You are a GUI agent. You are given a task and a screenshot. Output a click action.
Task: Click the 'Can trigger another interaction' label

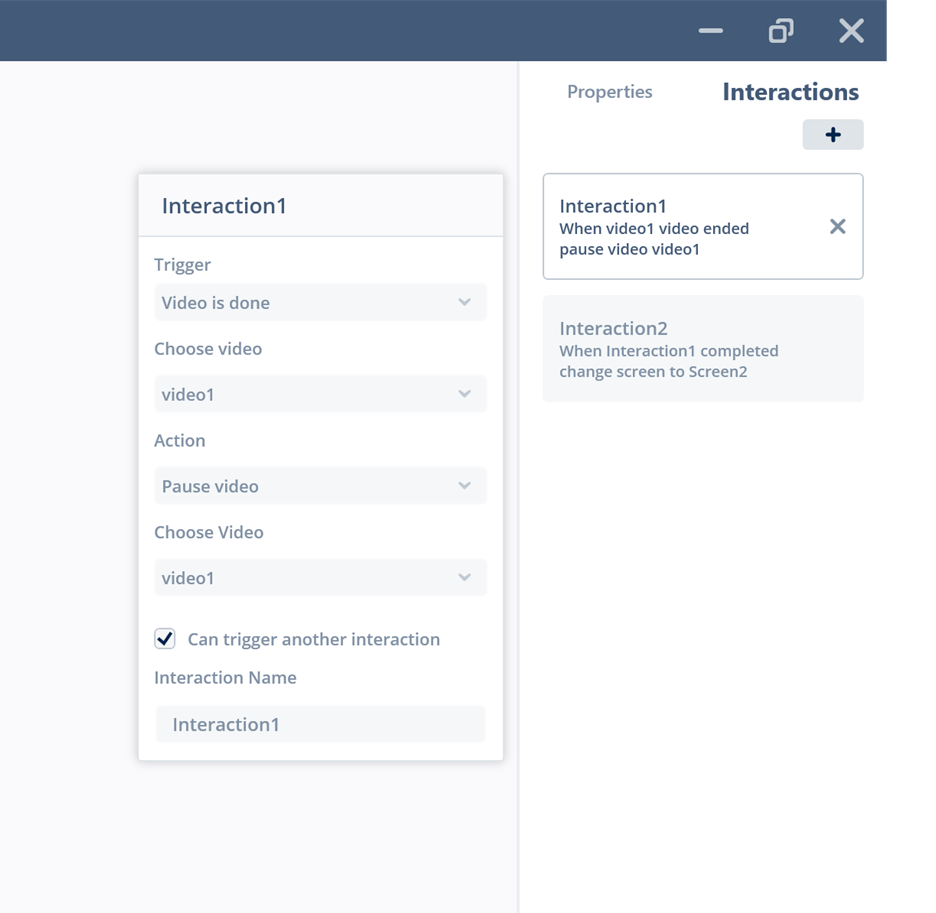[x=313, y=639]
